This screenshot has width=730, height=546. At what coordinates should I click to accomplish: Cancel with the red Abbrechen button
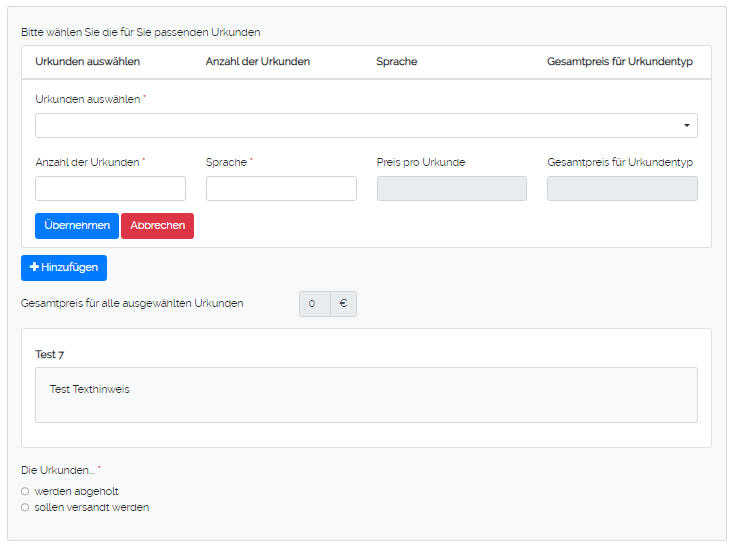tap(157, 226)
